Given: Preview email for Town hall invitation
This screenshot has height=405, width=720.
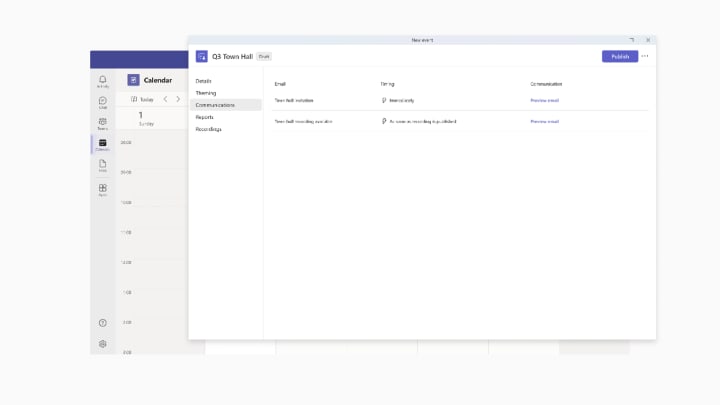Looking at the screenshot, I should tap(545, 100).
